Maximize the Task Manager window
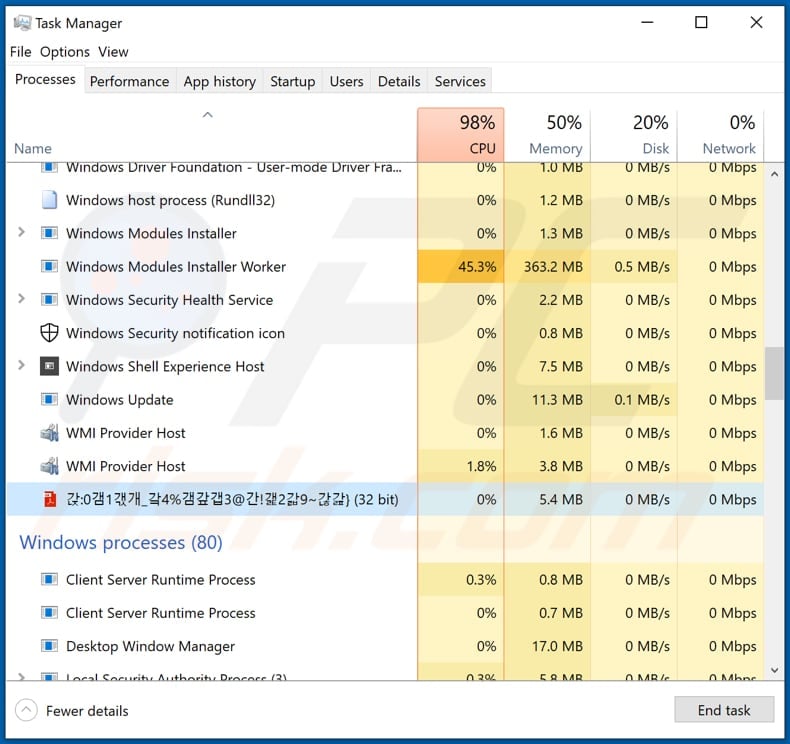790x744 pixels. click(x=701, y=22)
